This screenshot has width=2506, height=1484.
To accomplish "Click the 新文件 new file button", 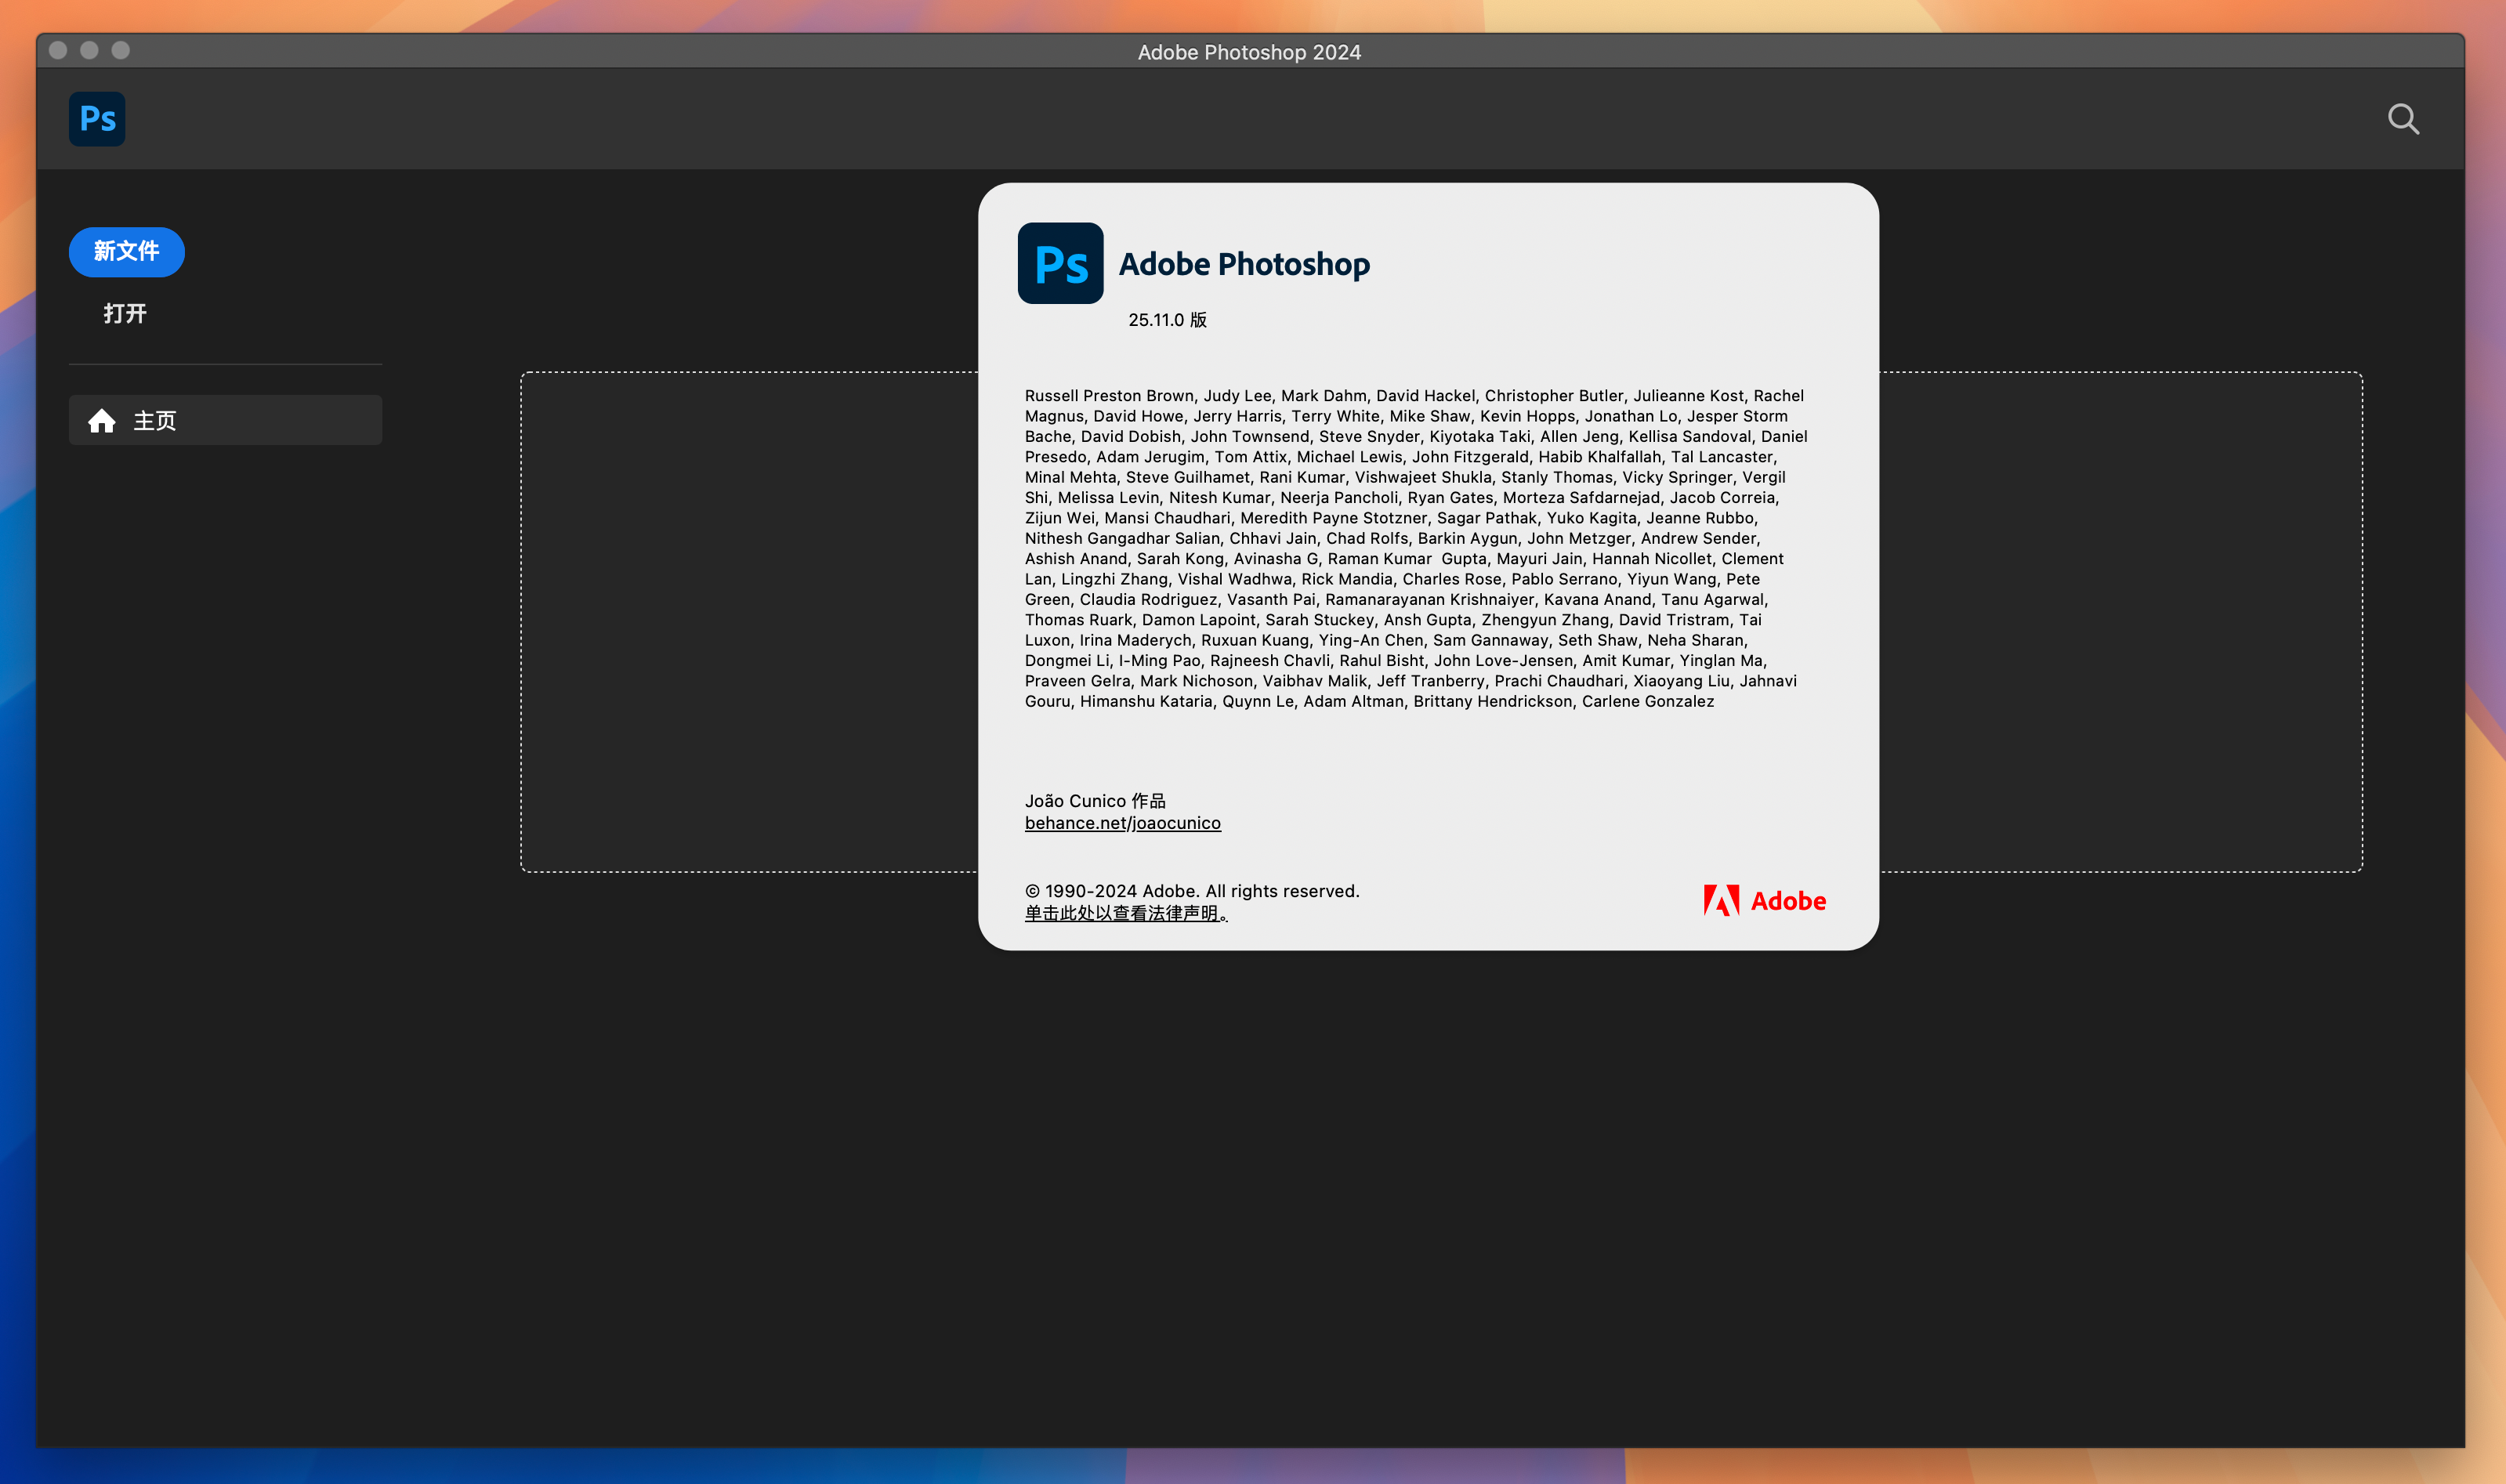I will point(127,251).
